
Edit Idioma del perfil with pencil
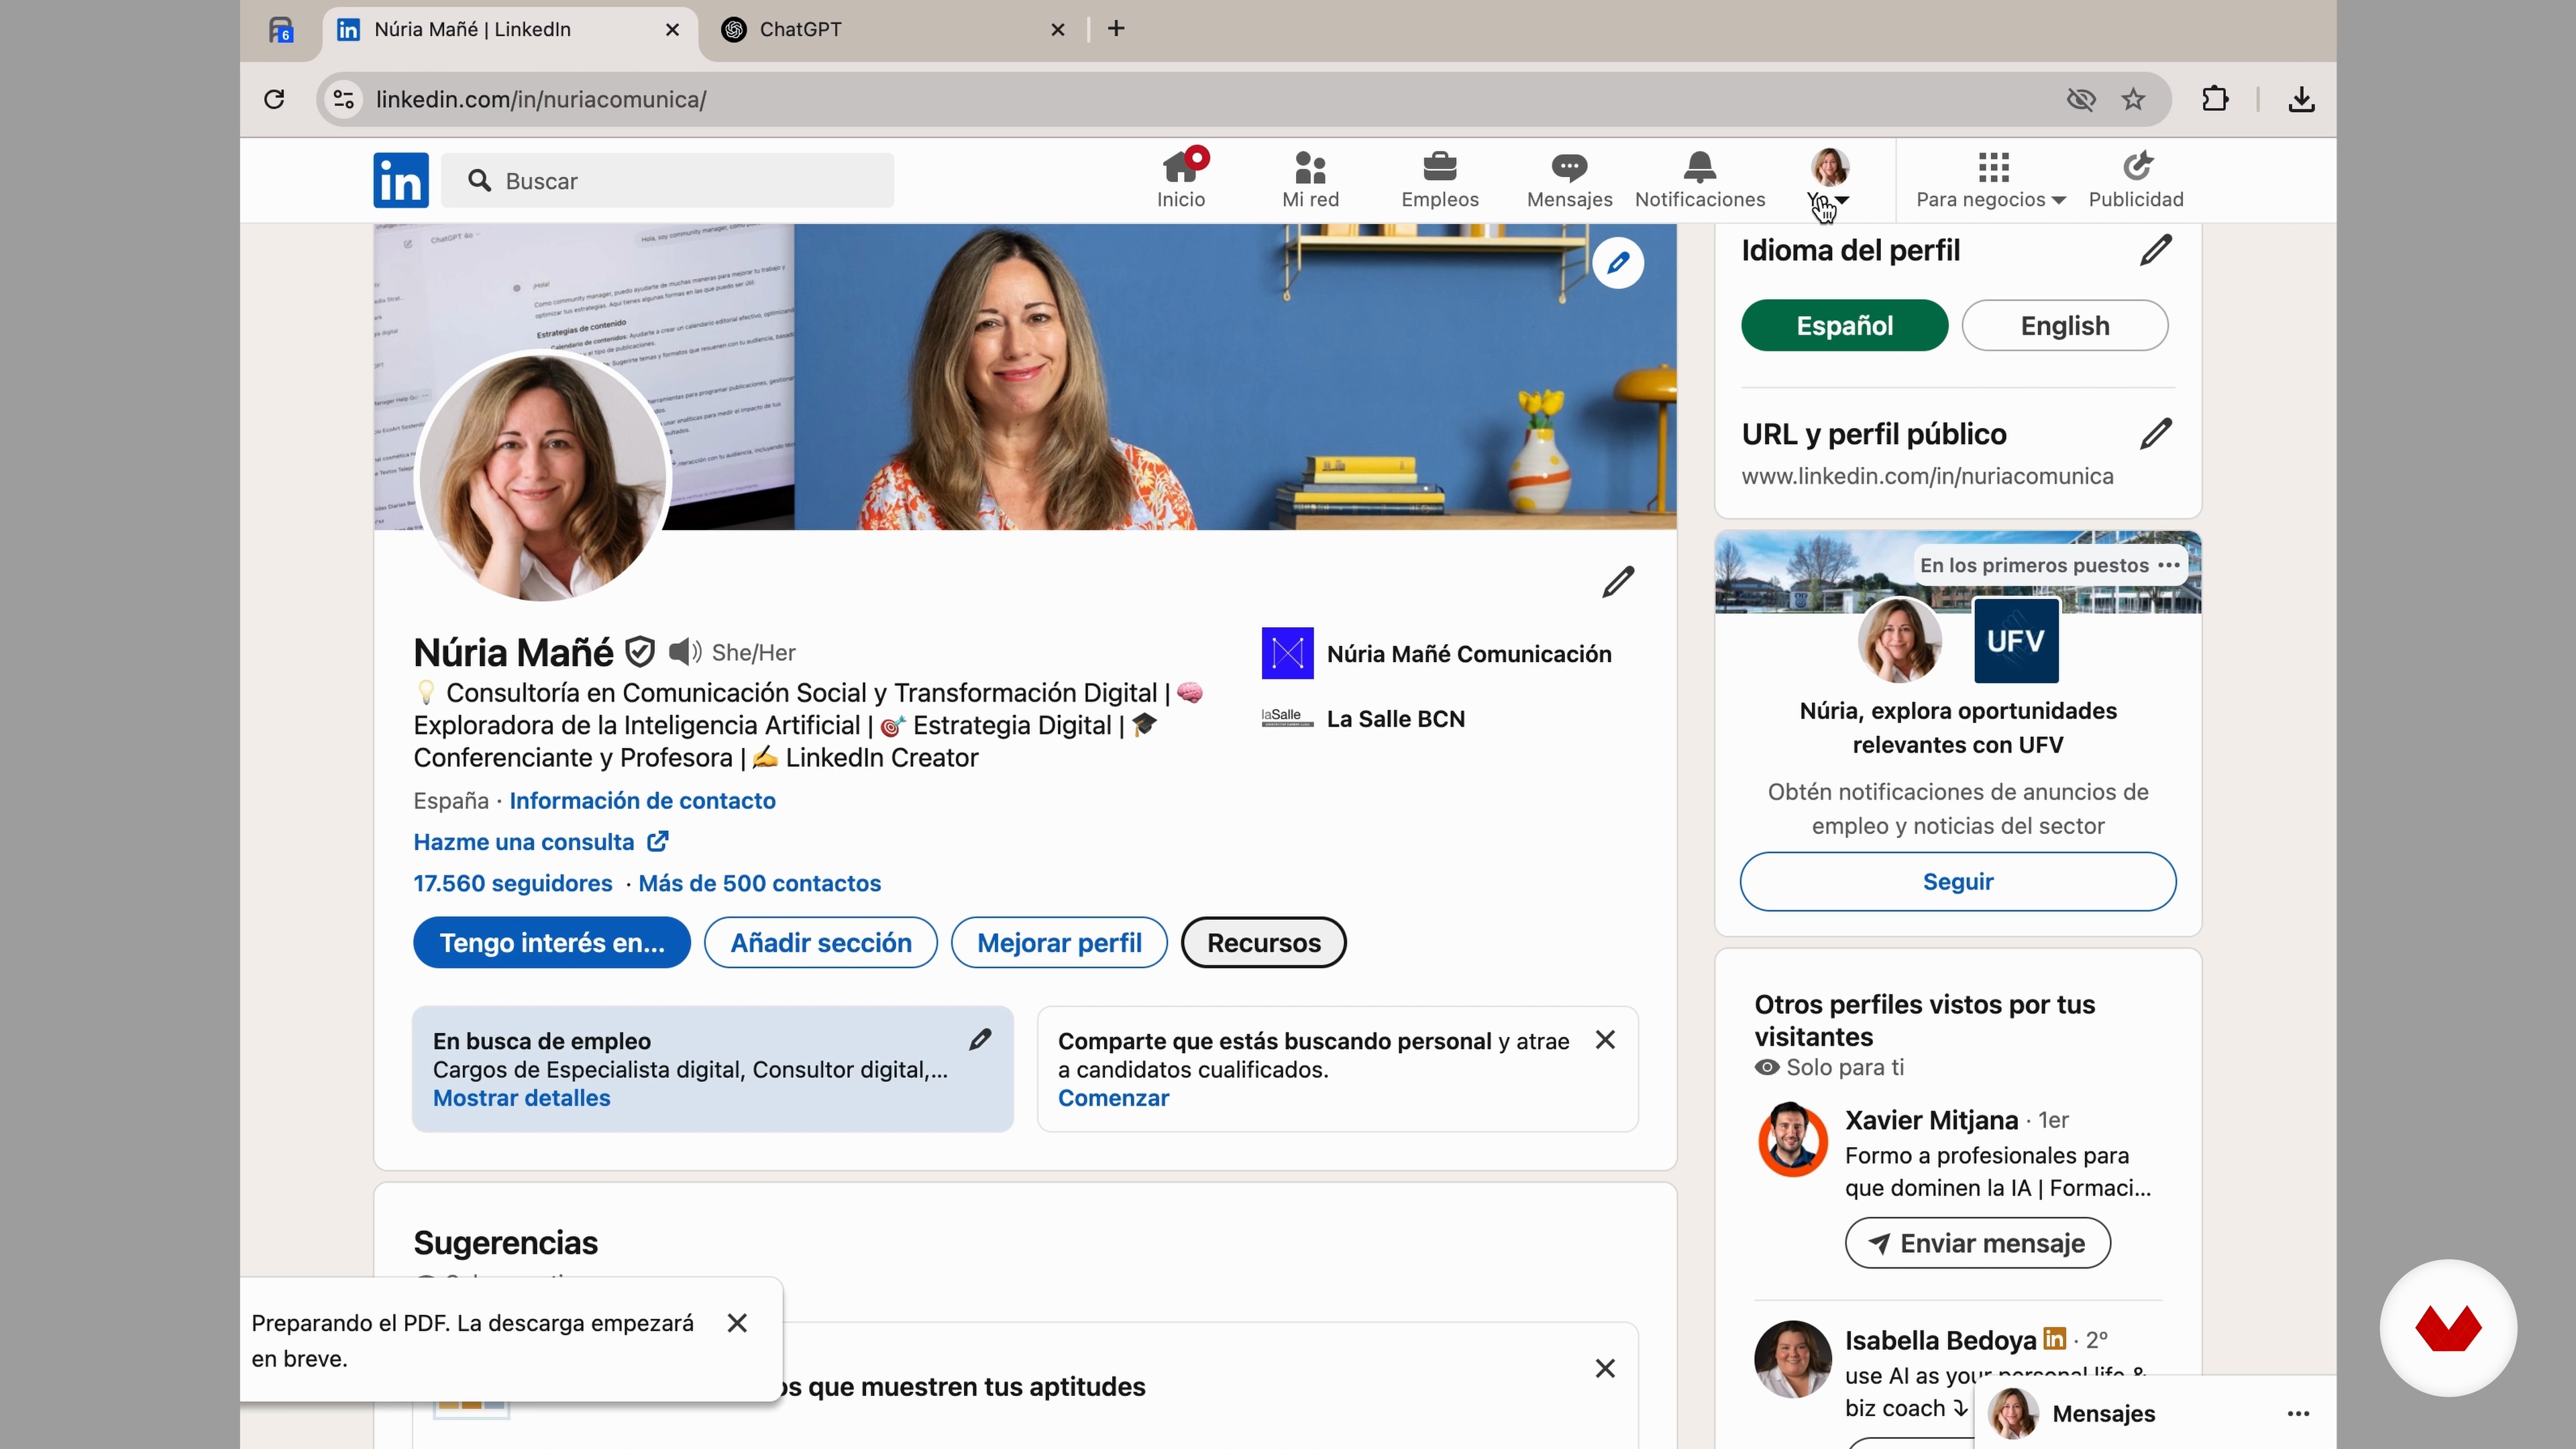pos(2156,249)
